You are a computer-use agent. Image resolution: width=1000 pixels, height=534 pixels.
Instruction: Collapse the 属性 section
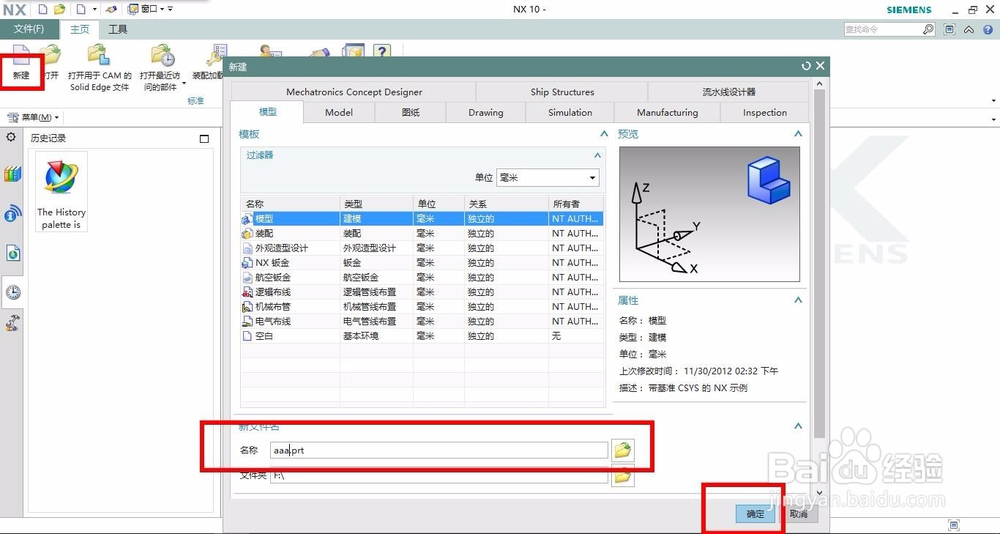coord(797,300)
